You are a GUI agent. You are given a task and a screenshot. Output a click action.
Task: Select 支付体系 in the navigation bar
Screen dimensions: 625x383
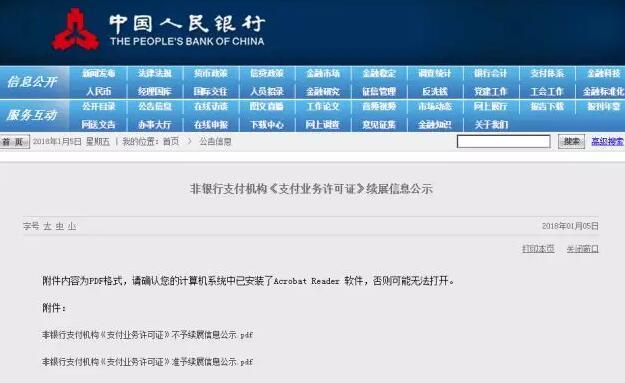point(547,73)
